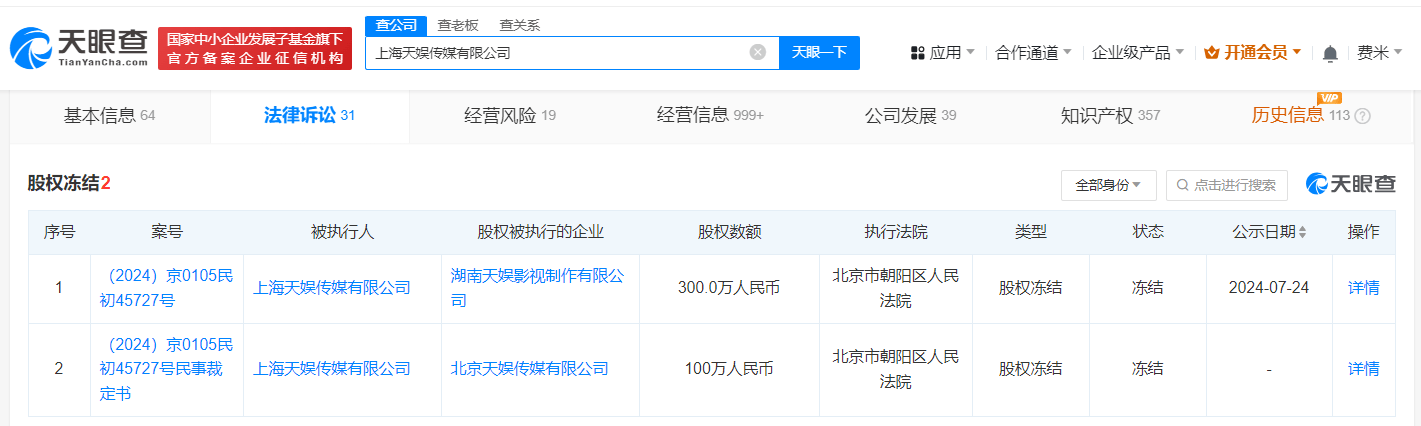Open the 全部身份 filter dropdown
1421x426 pixels.
(1108, 185)
